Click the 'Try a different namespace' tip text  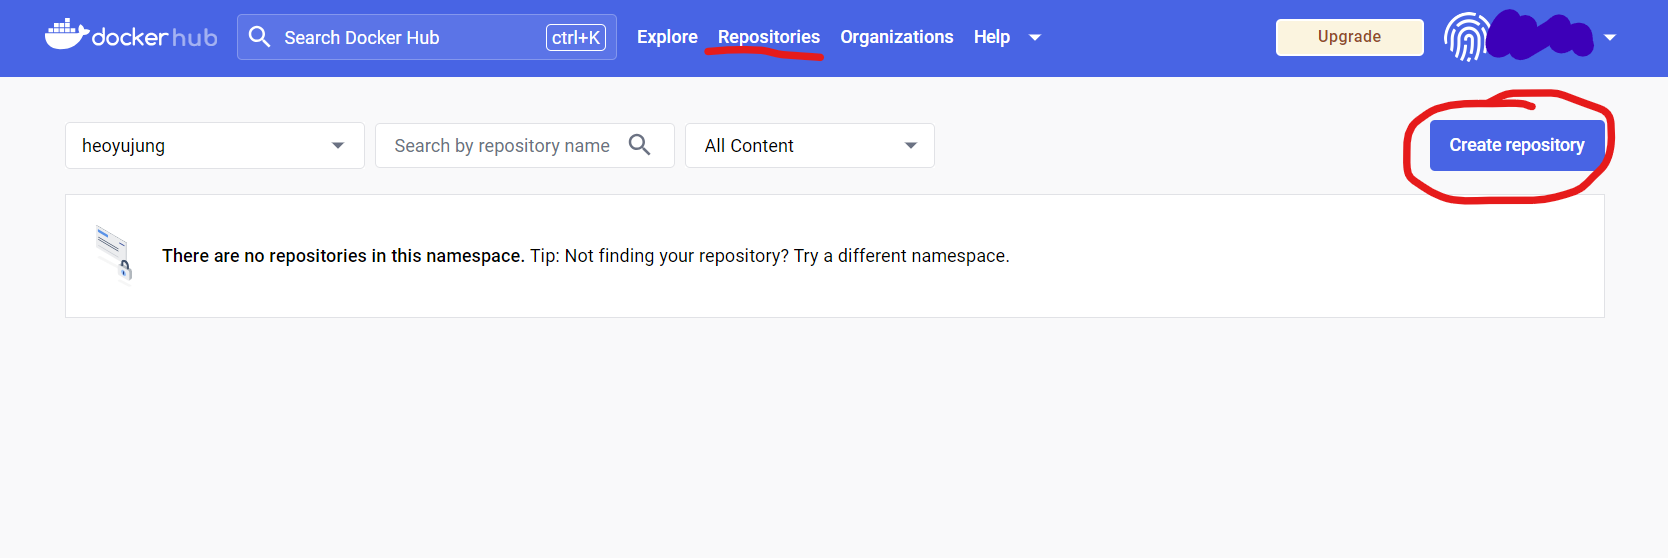pos(901,256)
